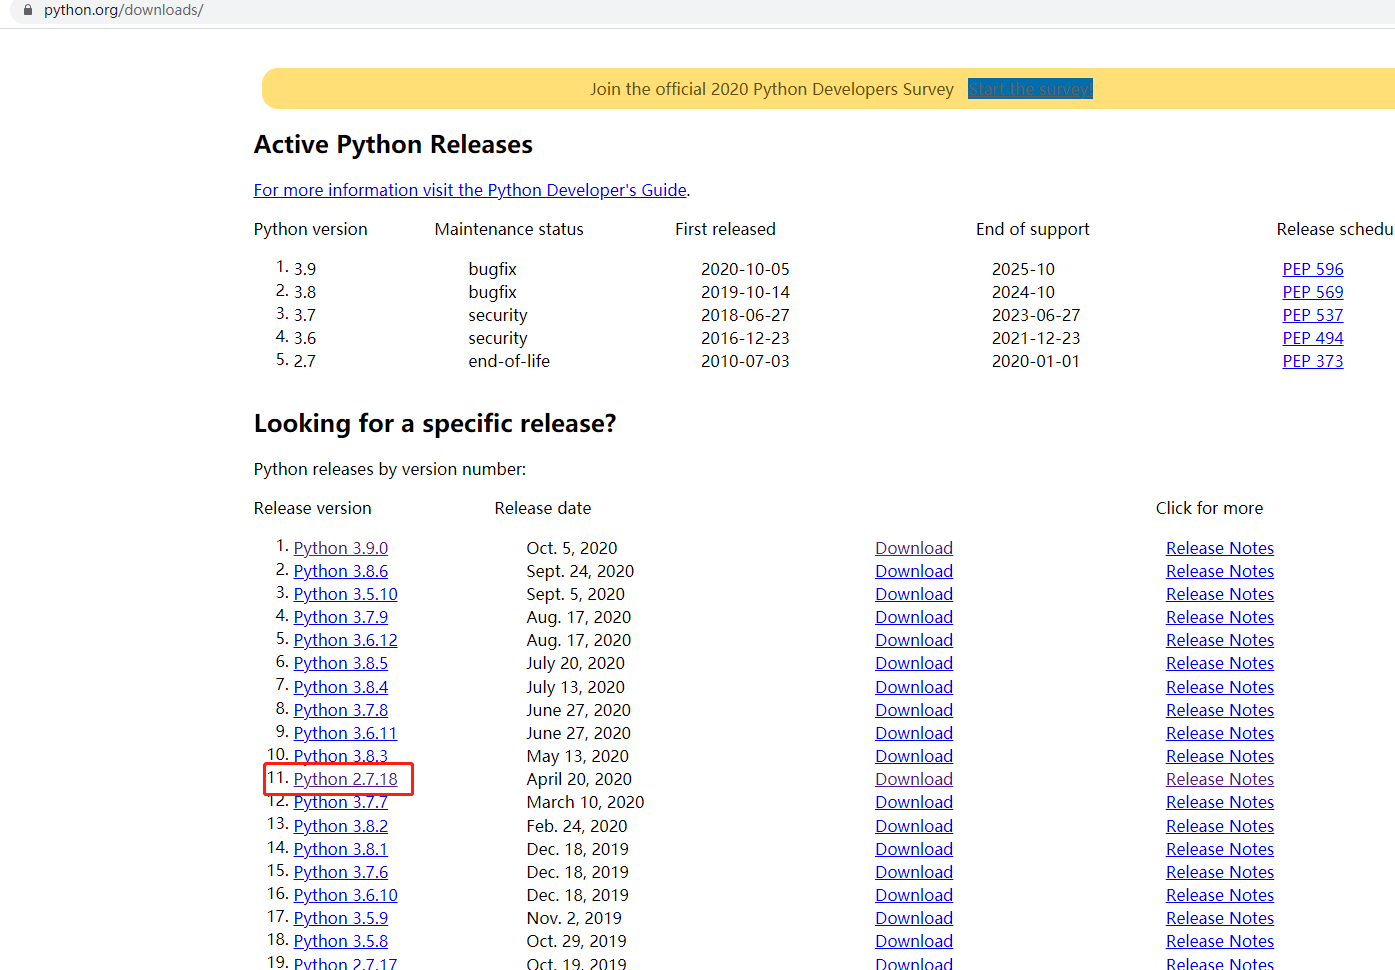This screenshot has height=970, width=1395.
Task: Open Release Notes for Python 3.7.7
Action: tap(1220, 802)
